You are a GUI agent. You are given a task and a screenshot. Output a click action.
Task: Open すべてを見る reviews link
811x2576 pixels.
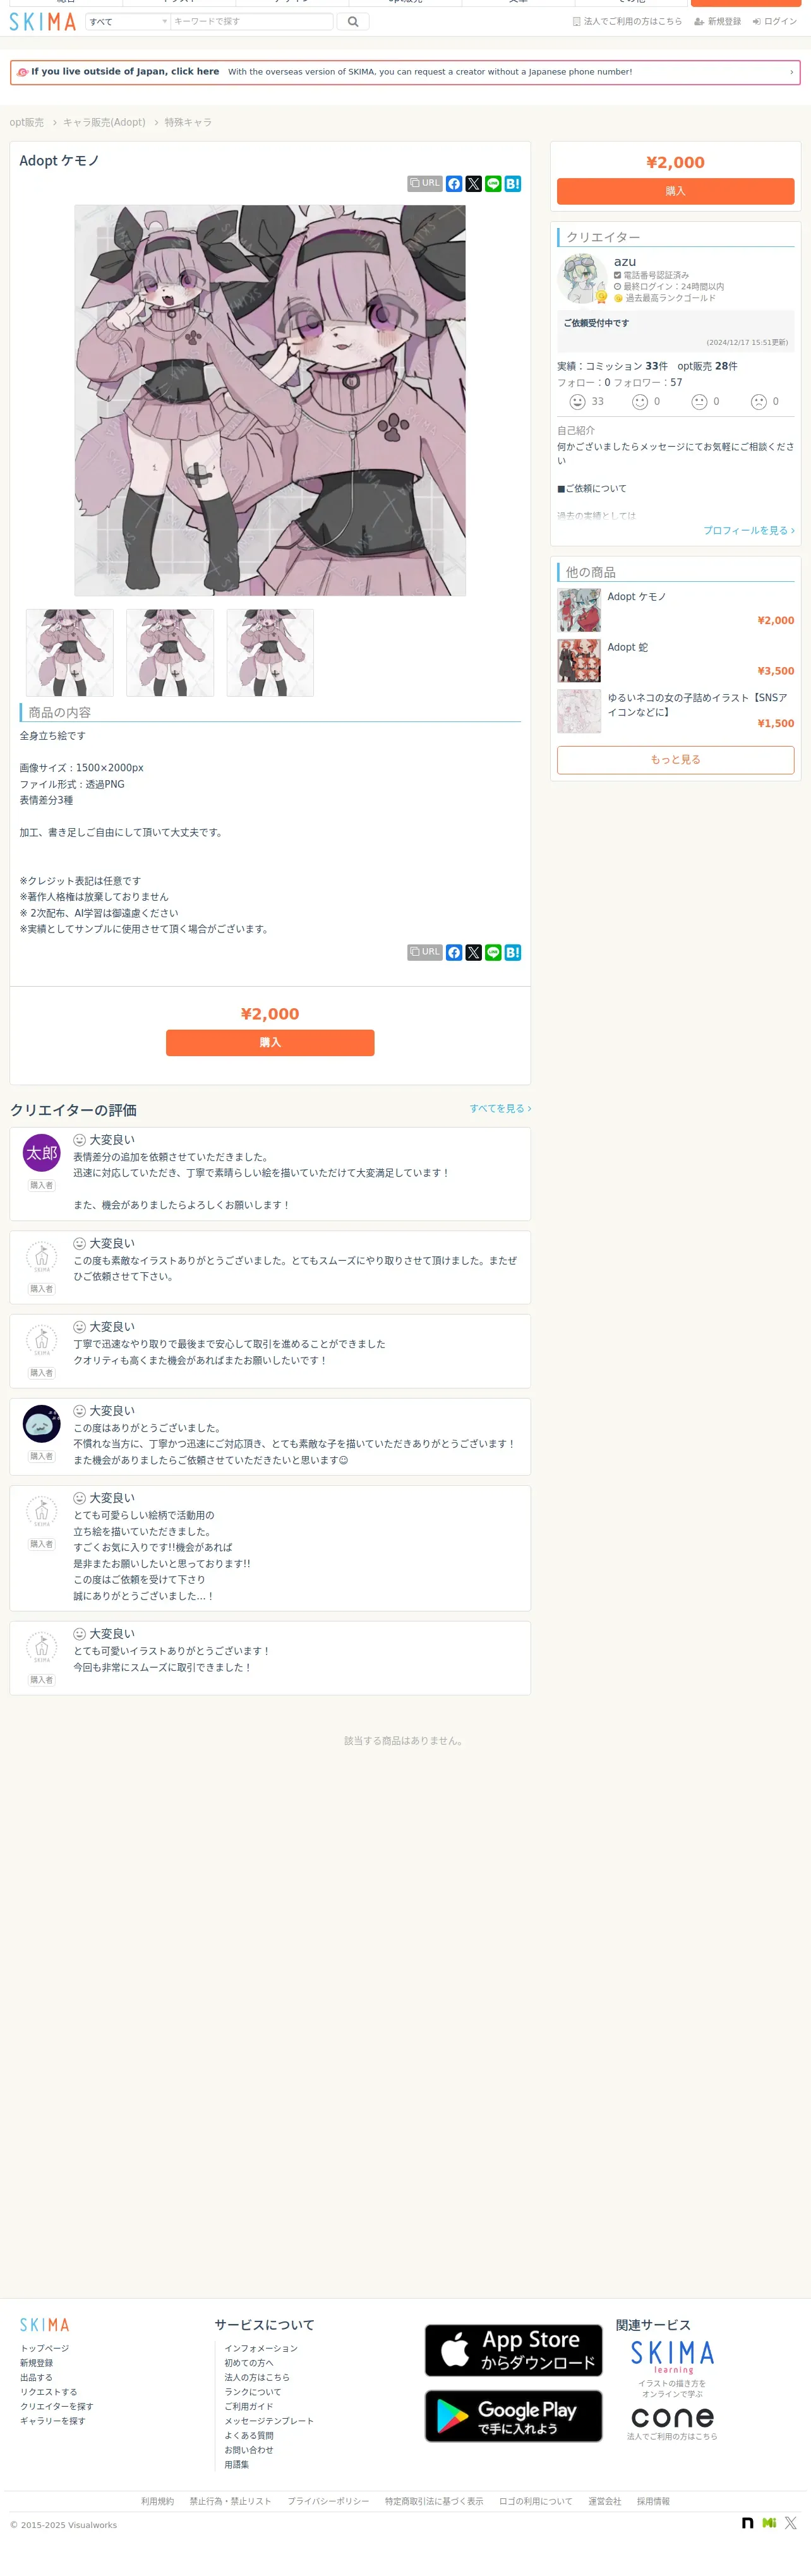[x=500, y=1109]
